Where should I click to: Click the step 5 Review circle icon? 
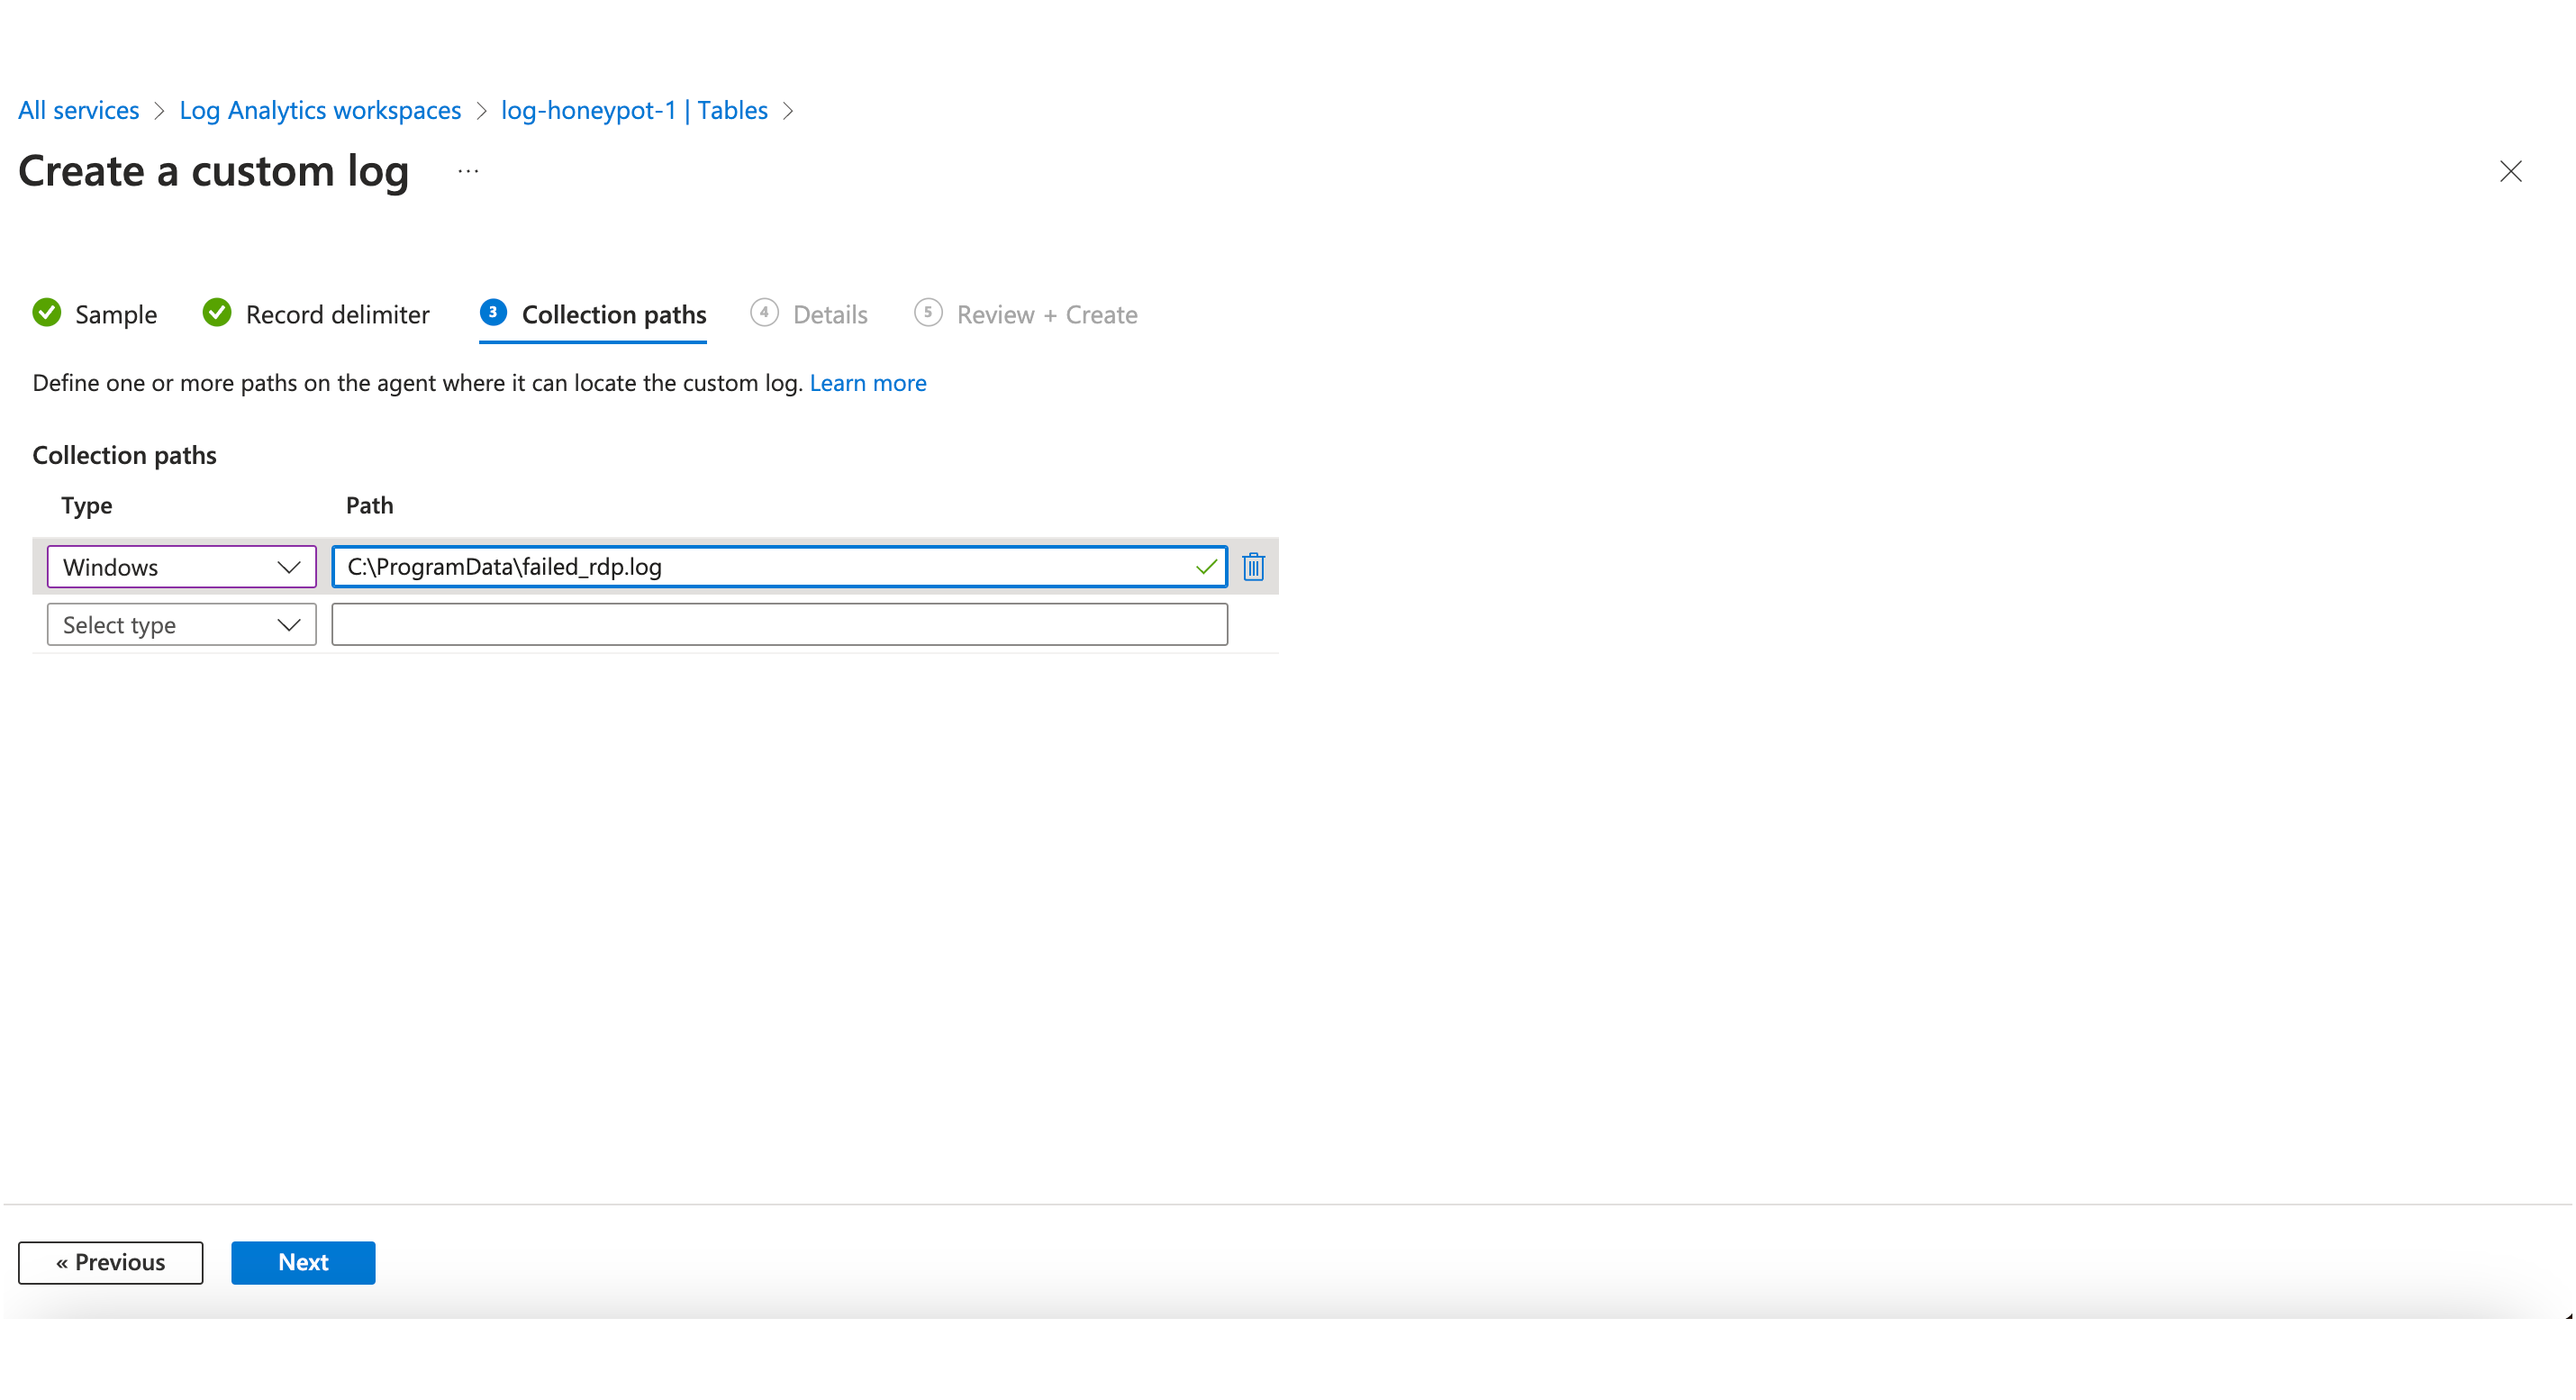[x=927, y=313]
